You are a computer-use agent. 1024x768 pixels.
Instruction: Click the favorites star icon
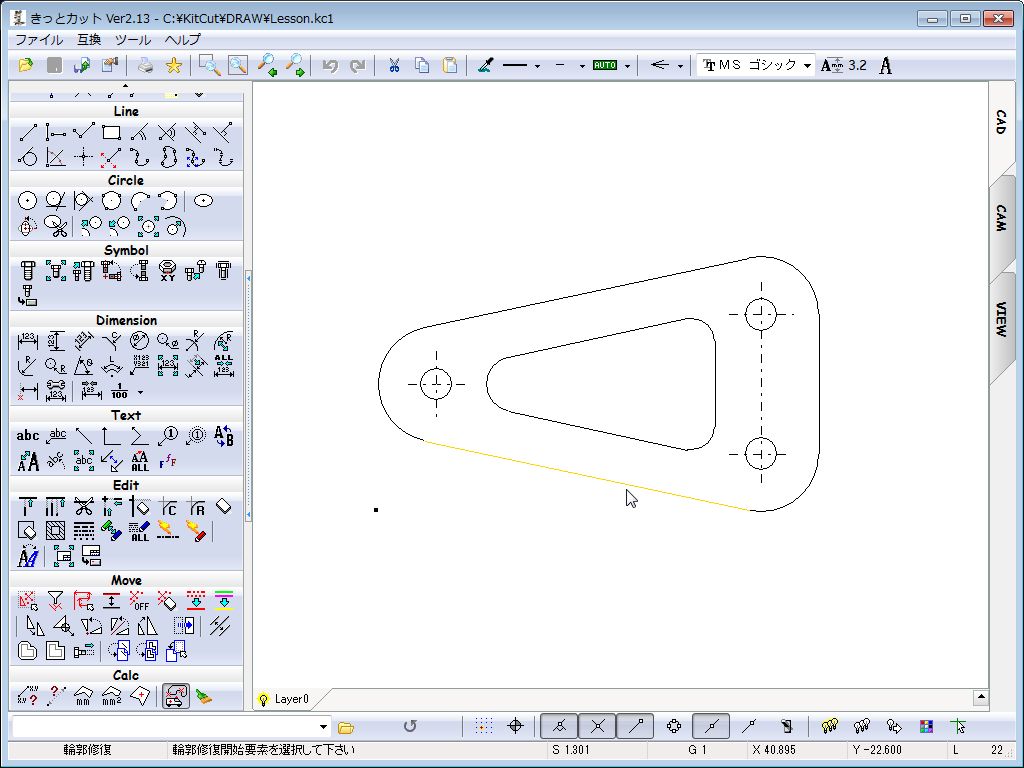(174, 65)
